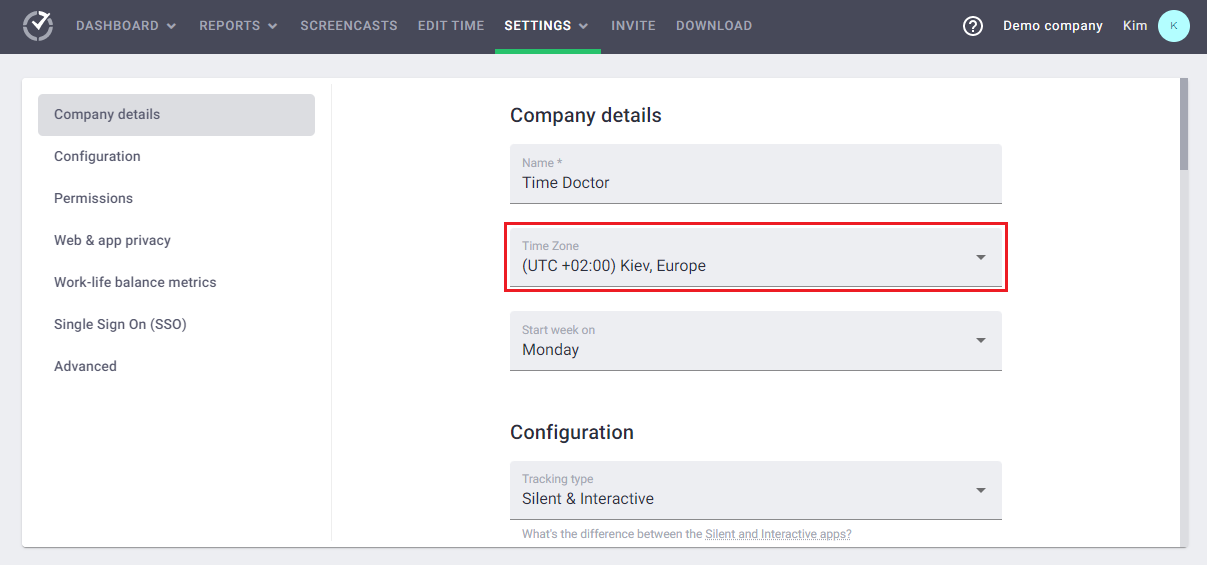Select Permissions in the settings sidebar
1207x565 pixels.
click(93, 198)
